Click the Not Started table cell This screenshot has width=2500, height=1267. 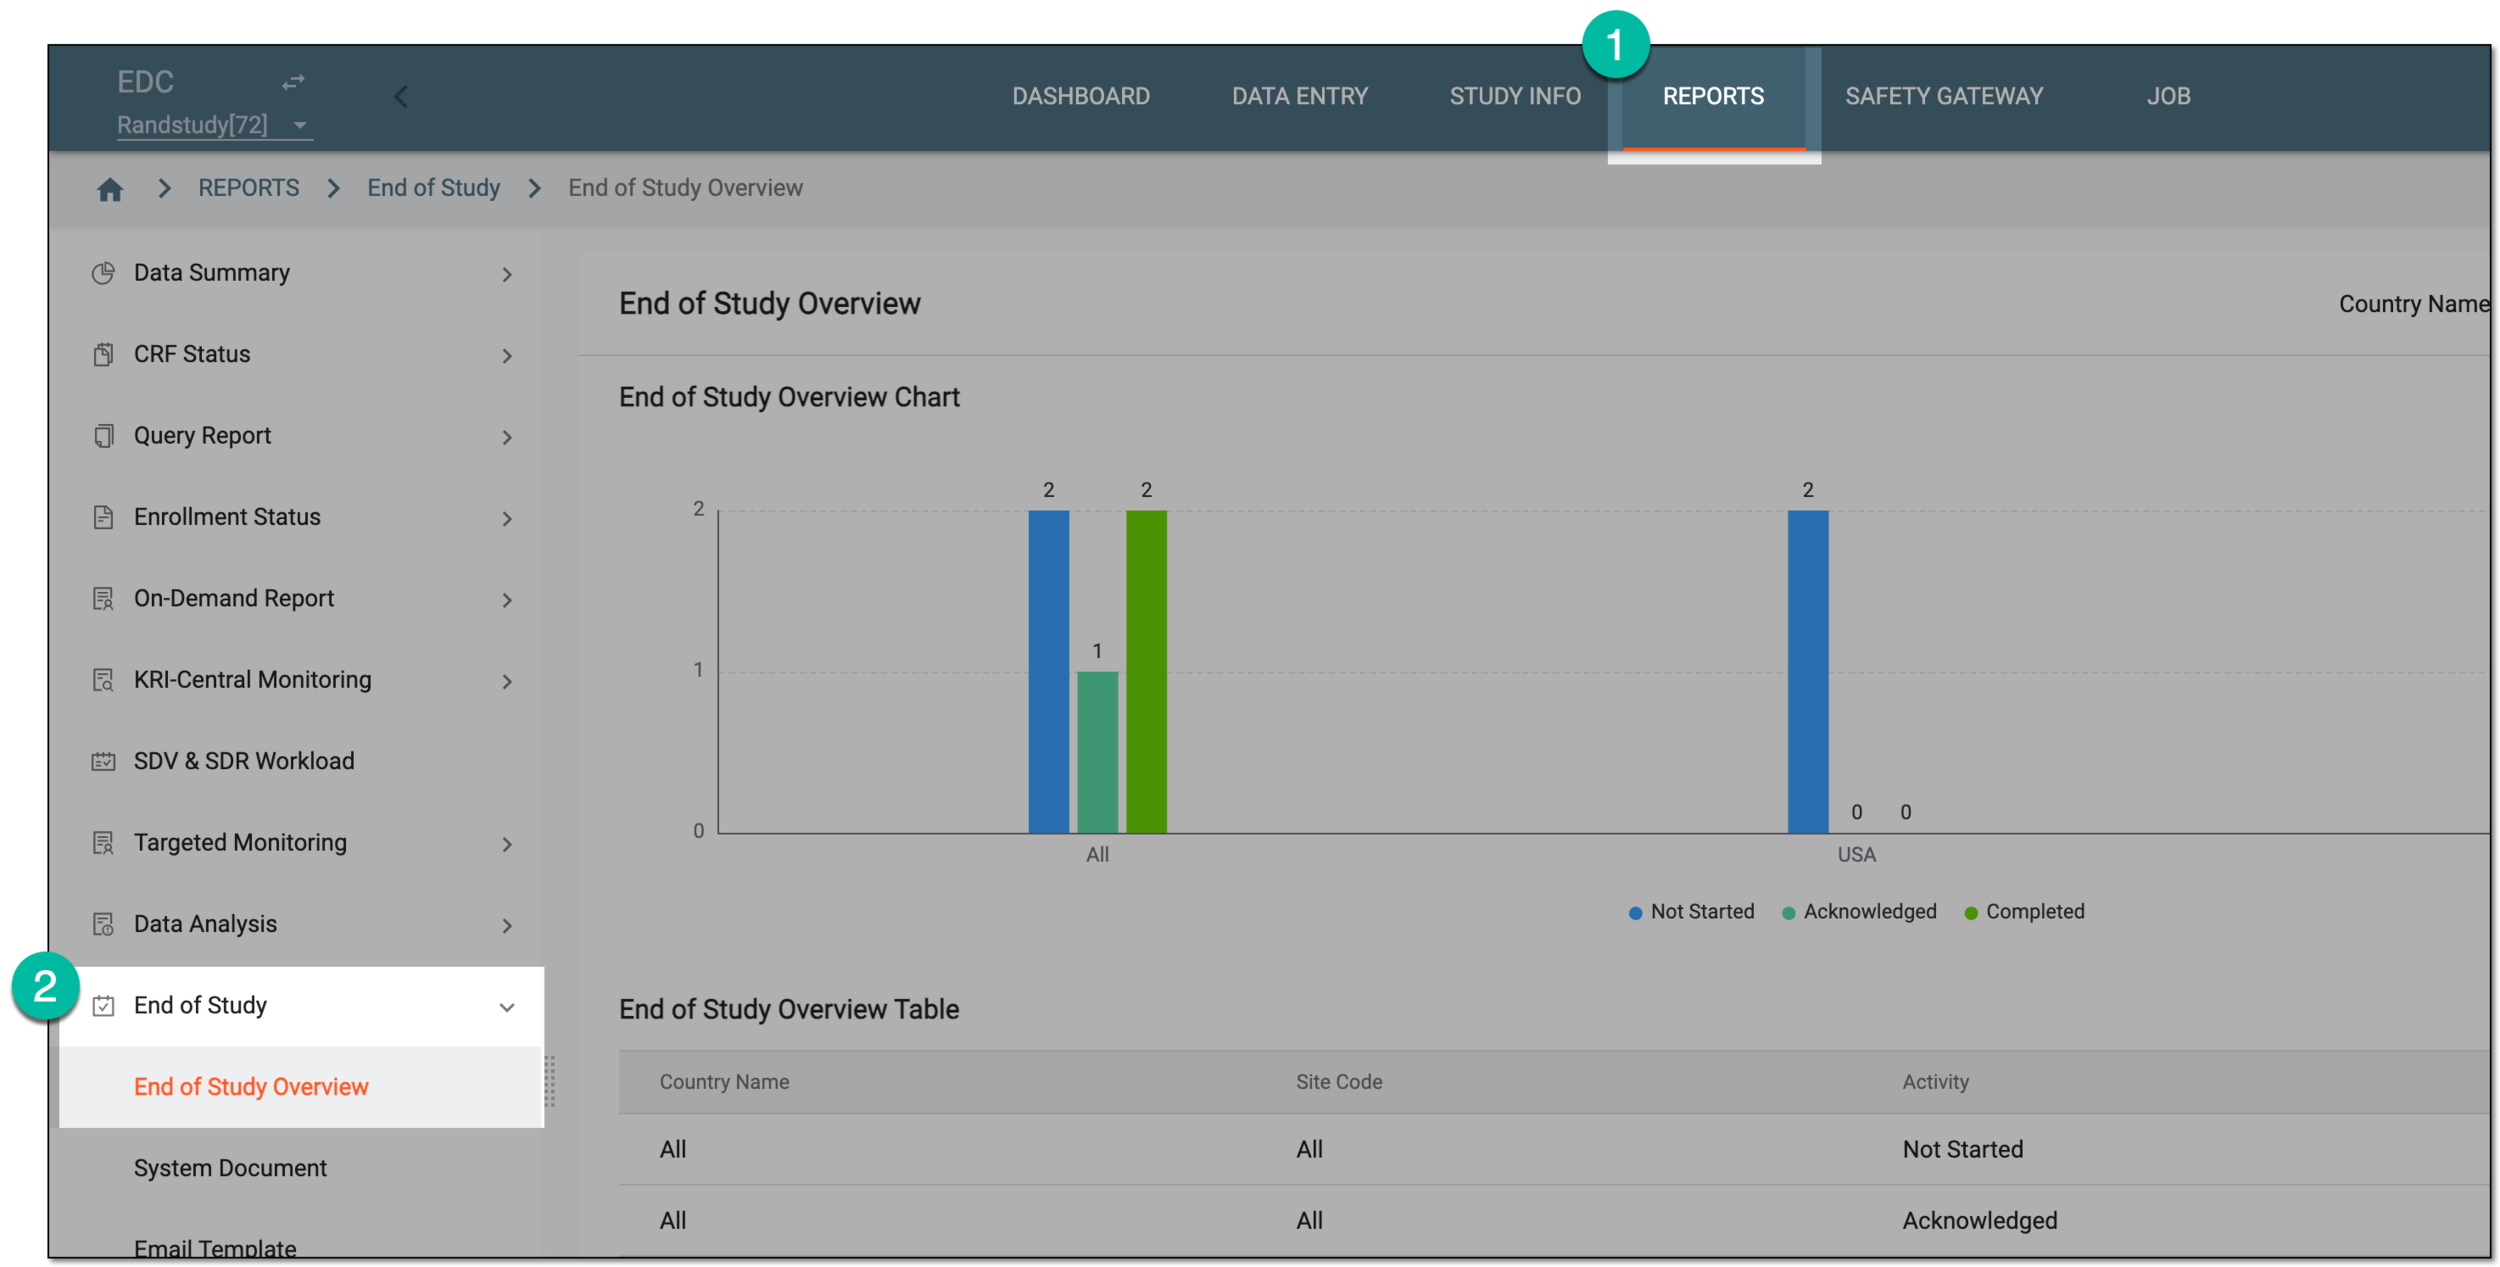pos(1962,1150)
